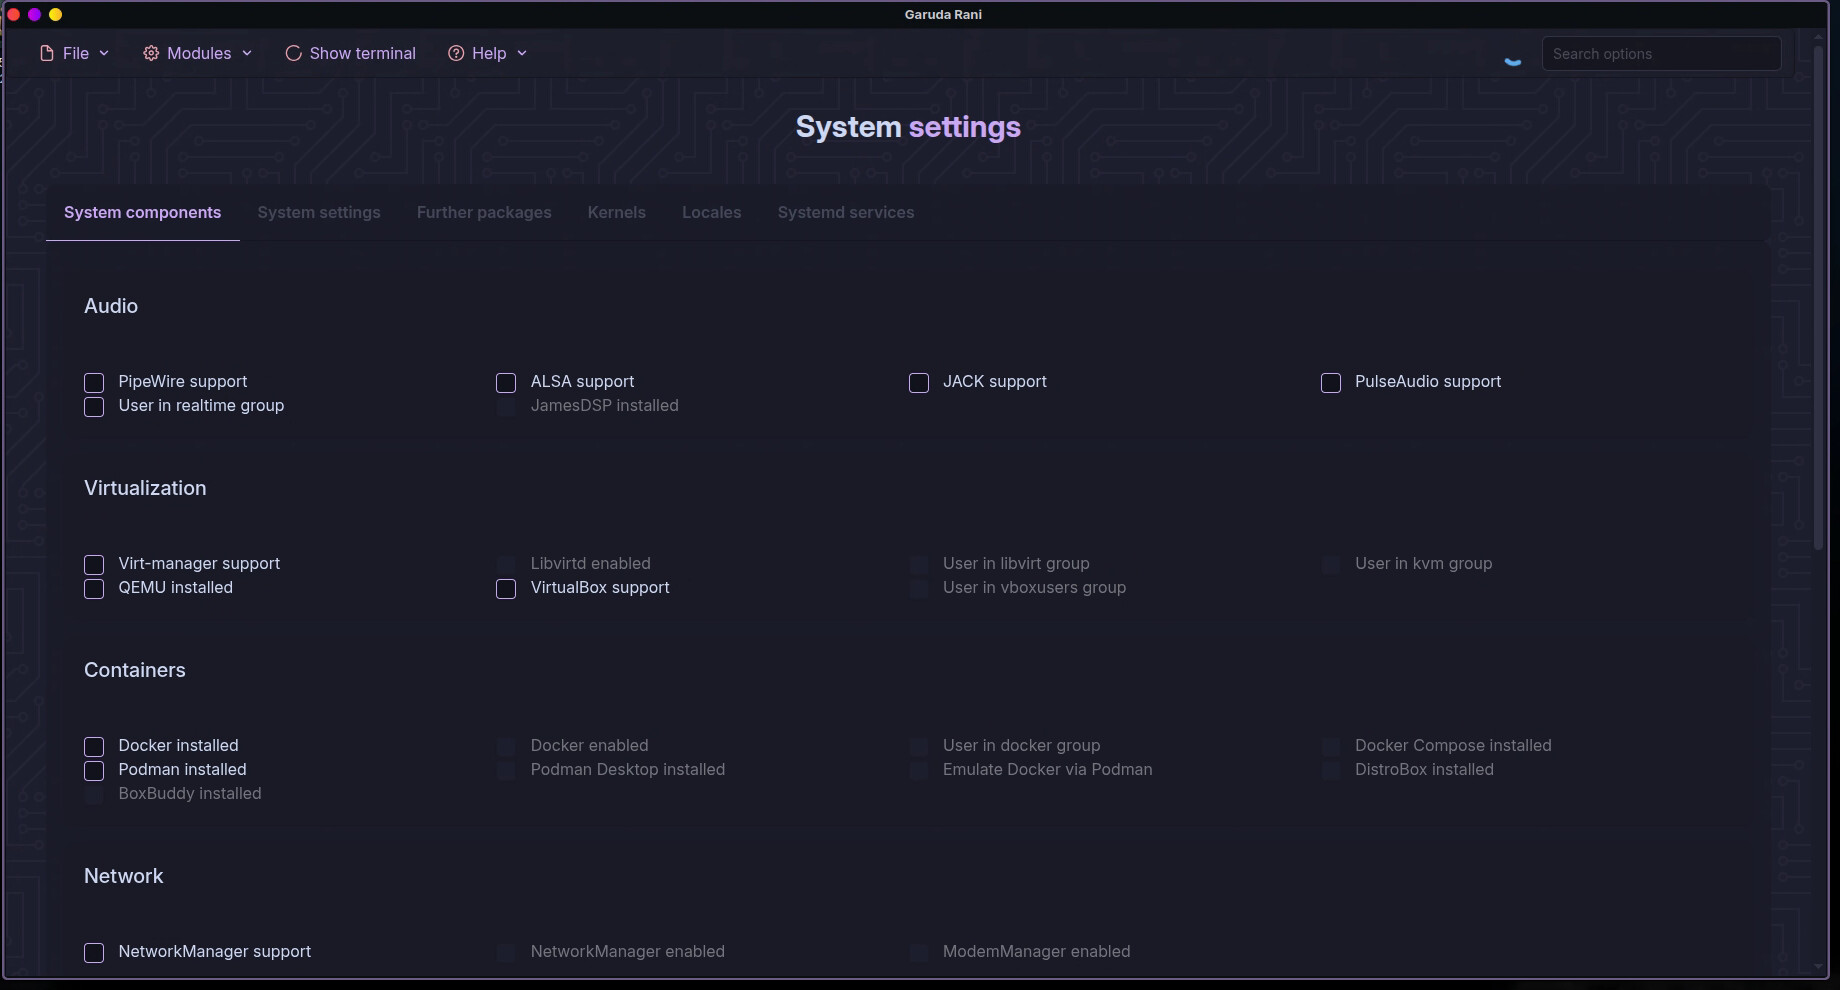Screen dimensions: 1840x990
Task: Select the System components tab
Action: tap(142, 212)
